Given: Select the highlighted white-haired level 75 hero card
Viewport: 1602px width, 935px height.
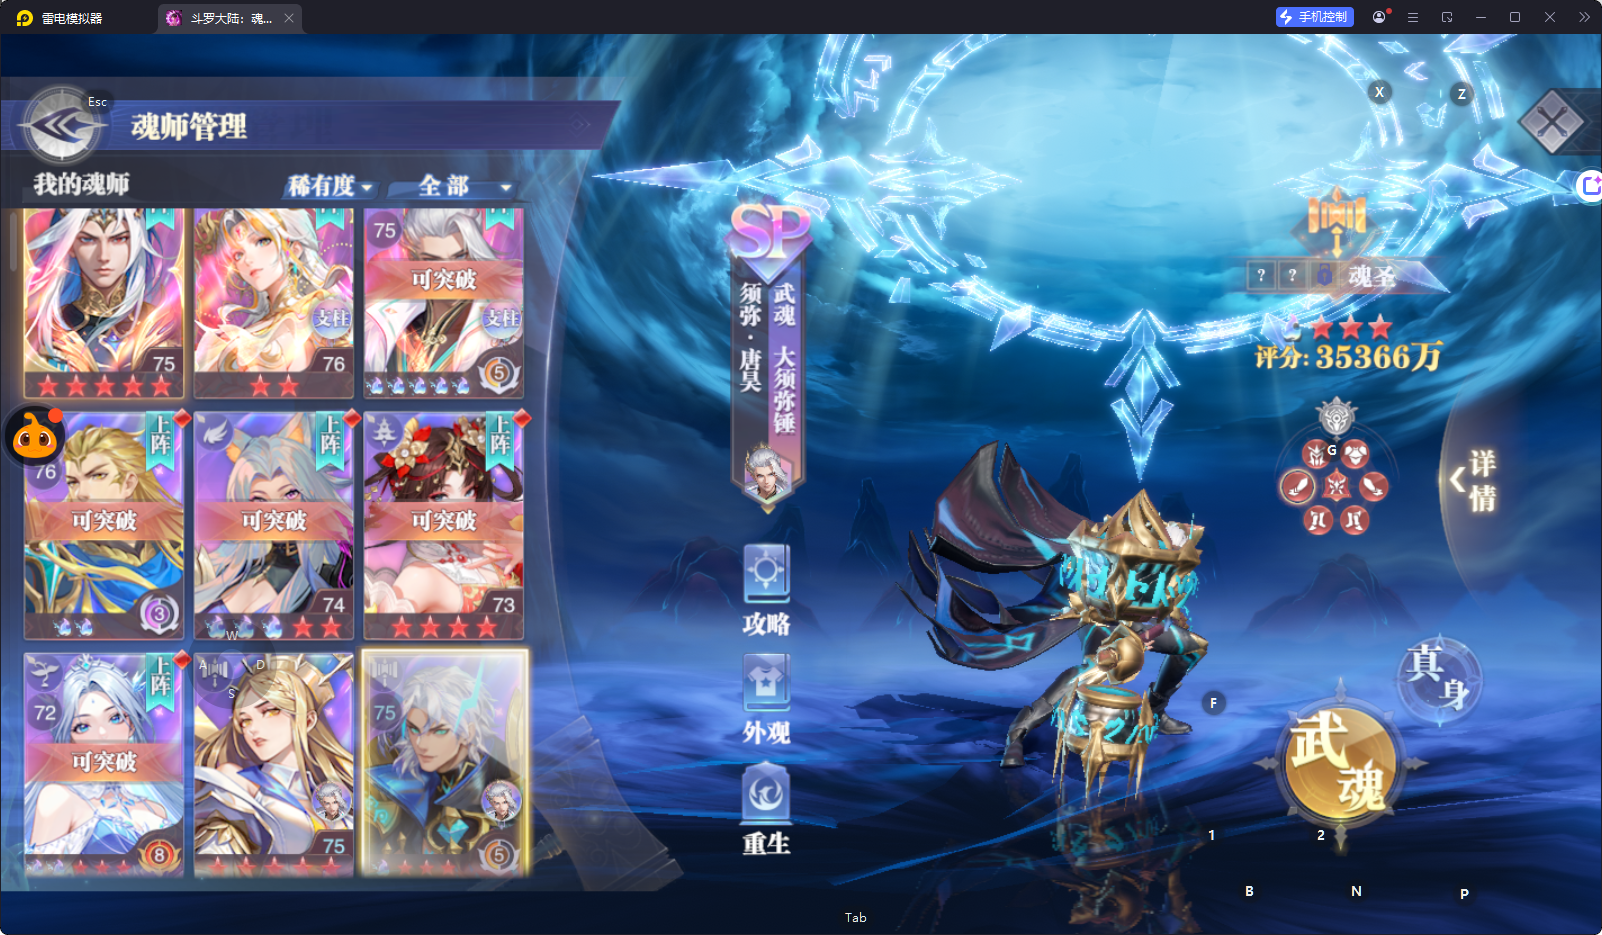Looking at the screenshot, I should 444,765.
